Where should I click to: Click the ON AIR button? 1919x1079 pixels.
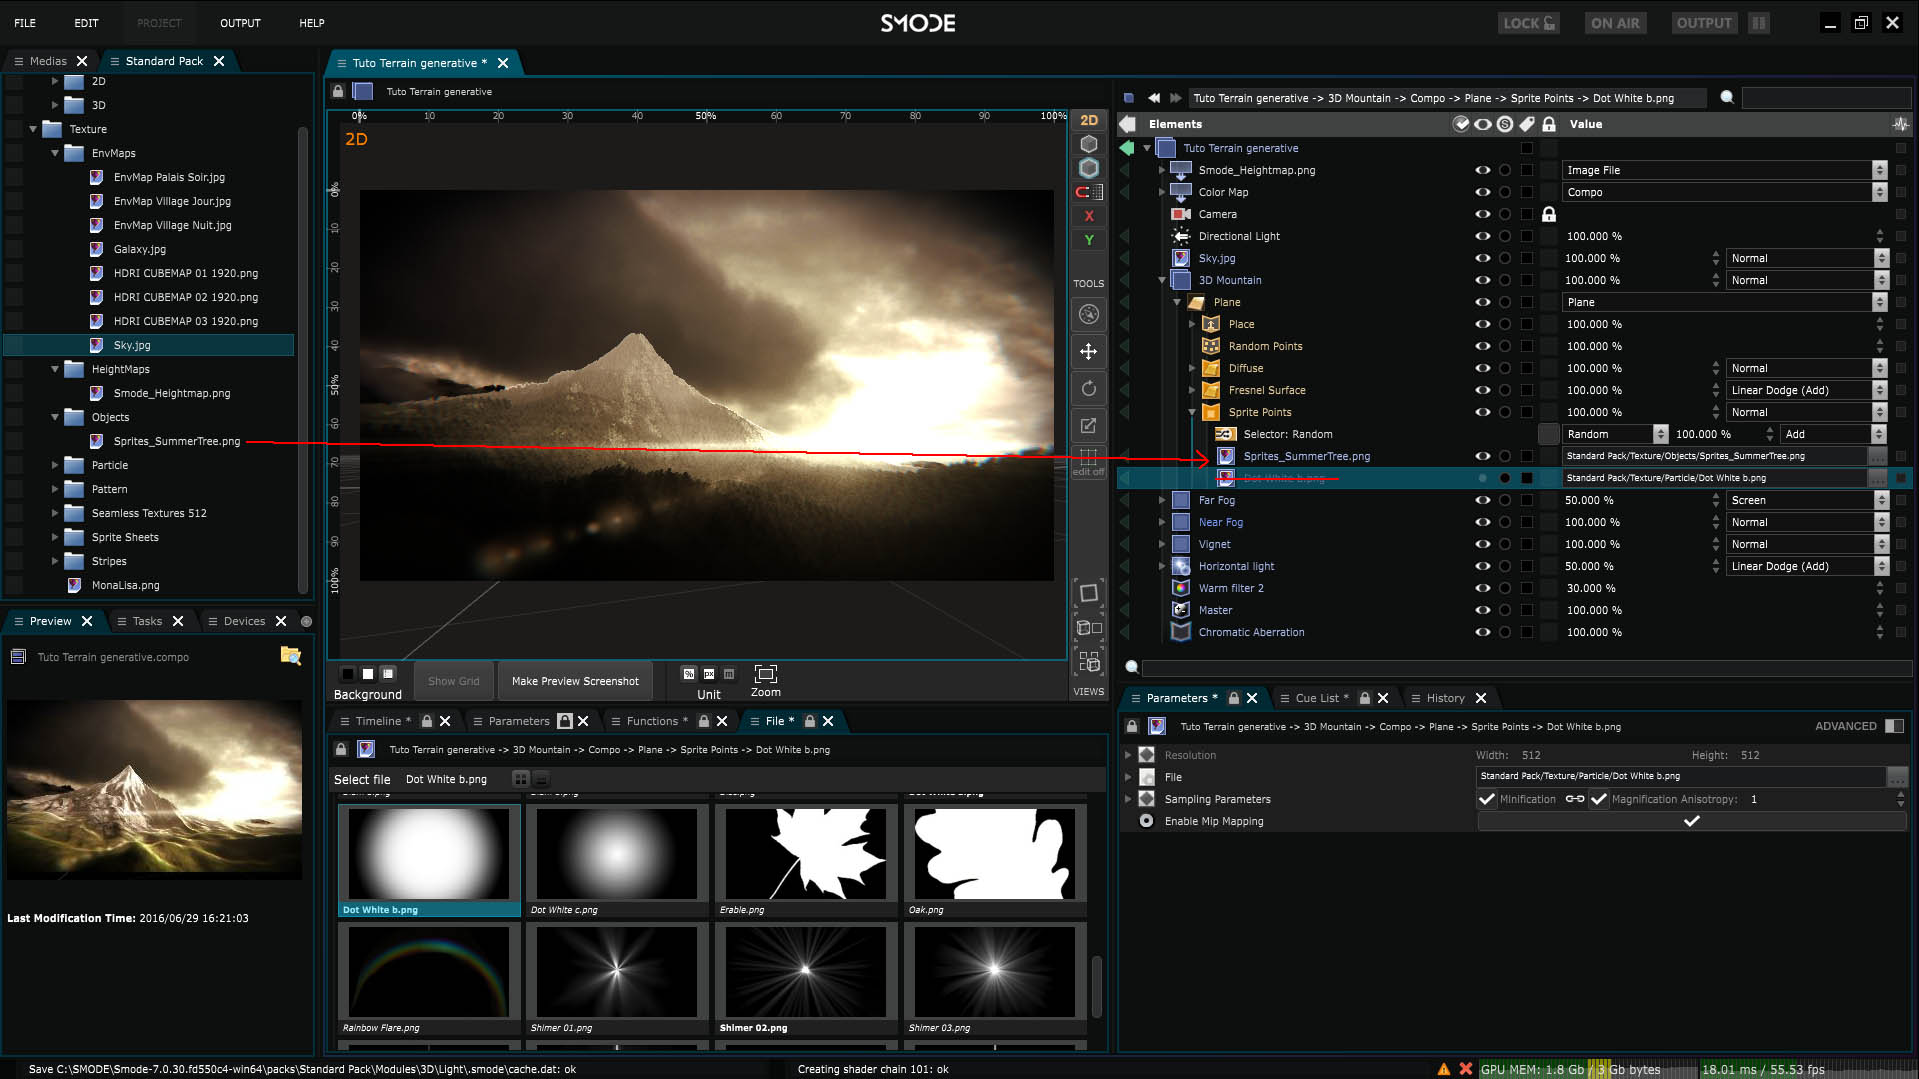tap(1615, 23)
